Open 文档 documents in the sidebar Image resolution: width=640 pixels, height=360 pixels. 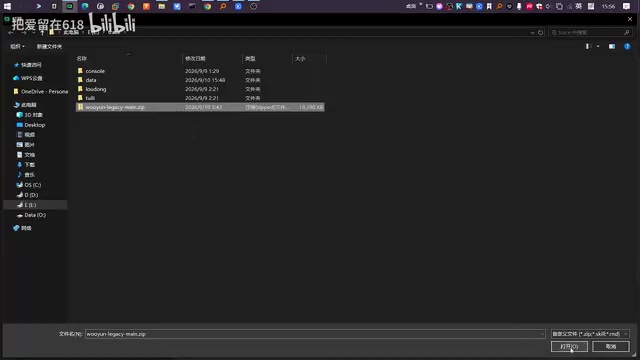pos(29,155)
